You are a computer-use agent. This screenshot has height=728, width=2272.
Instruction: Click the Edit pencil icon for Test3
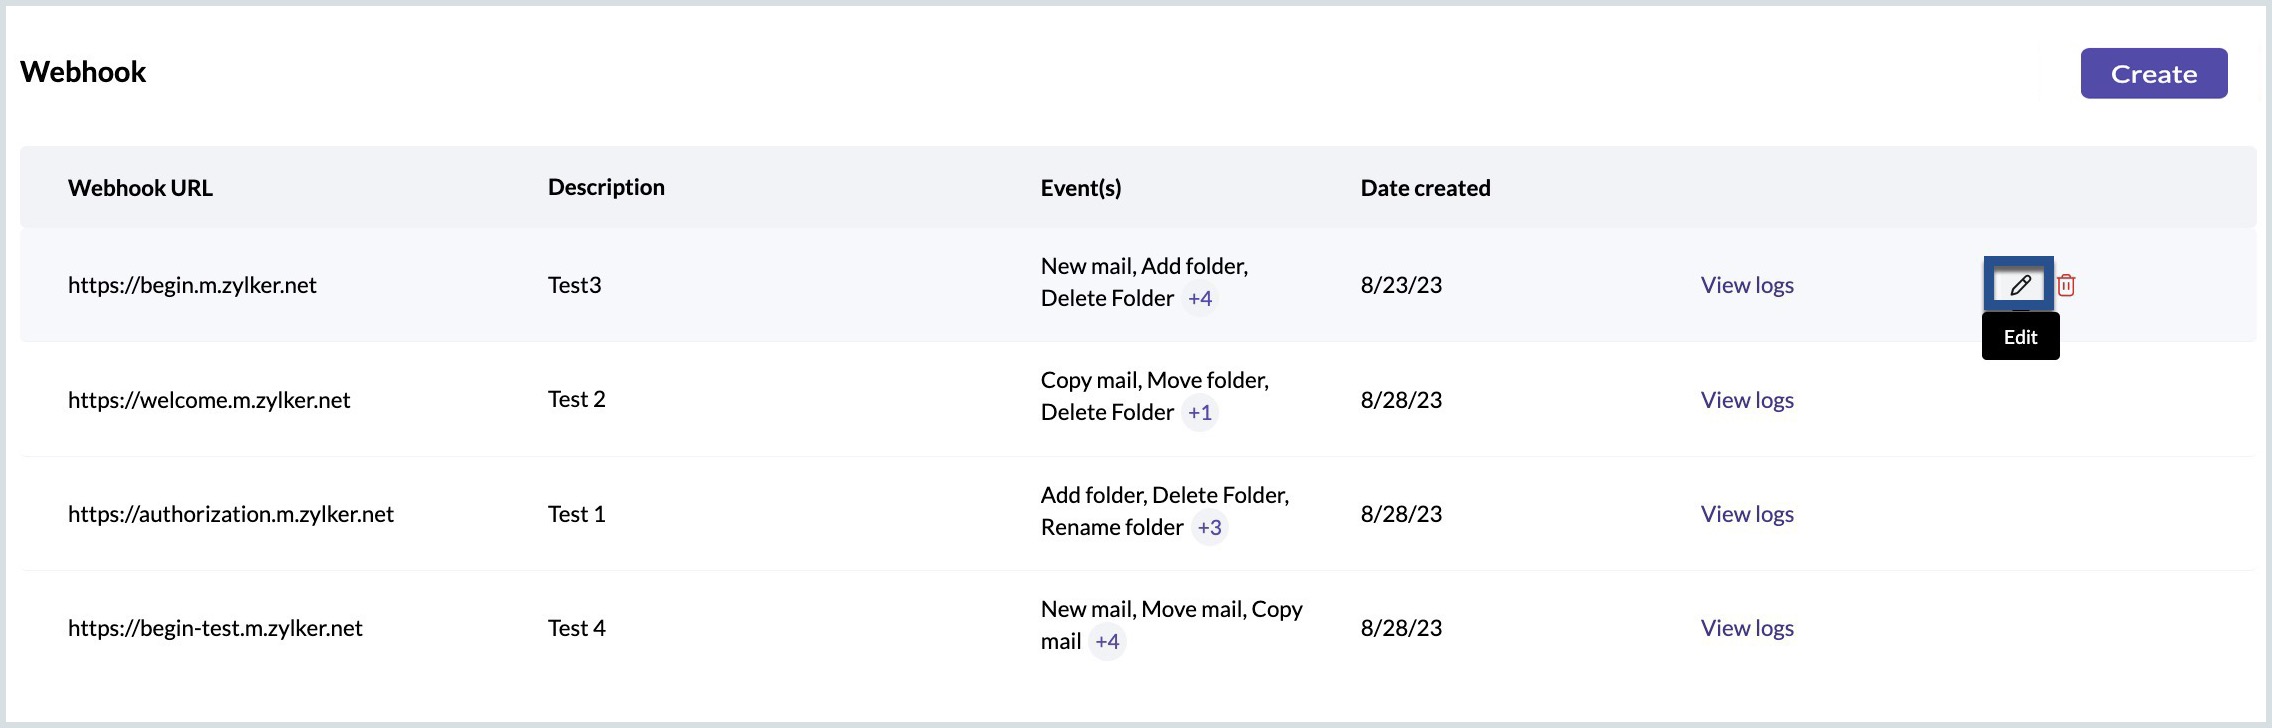pyautogui.click(x=2019, y=285)
